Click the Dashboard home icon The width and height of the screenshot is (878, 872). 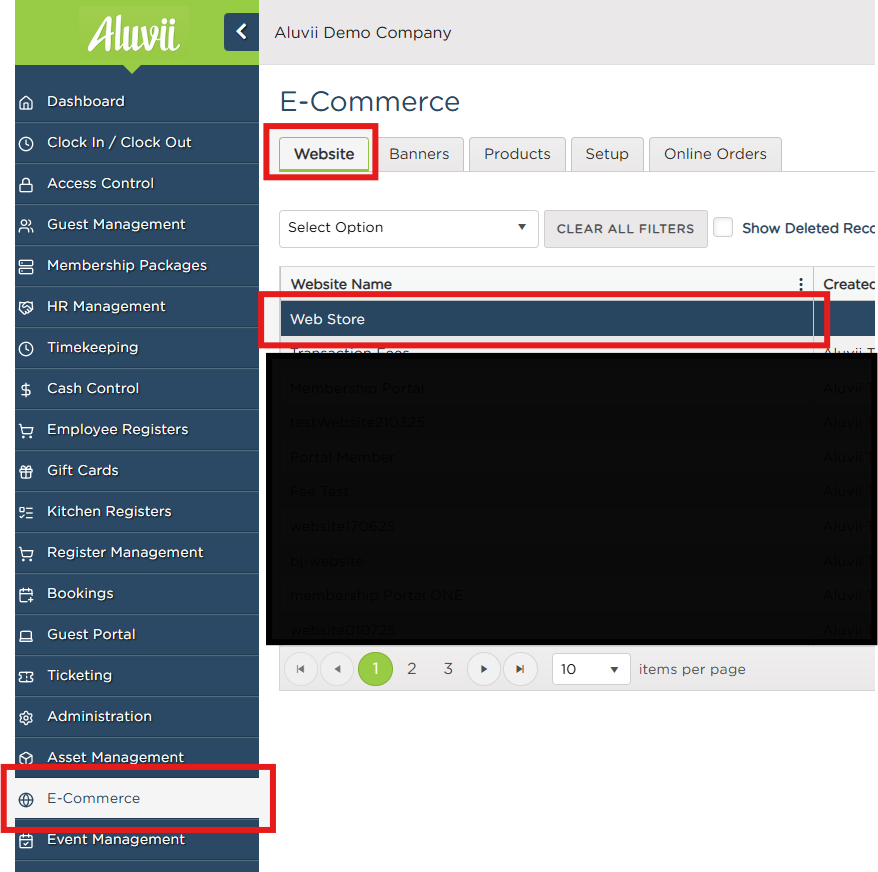click(x=26, y=102)
